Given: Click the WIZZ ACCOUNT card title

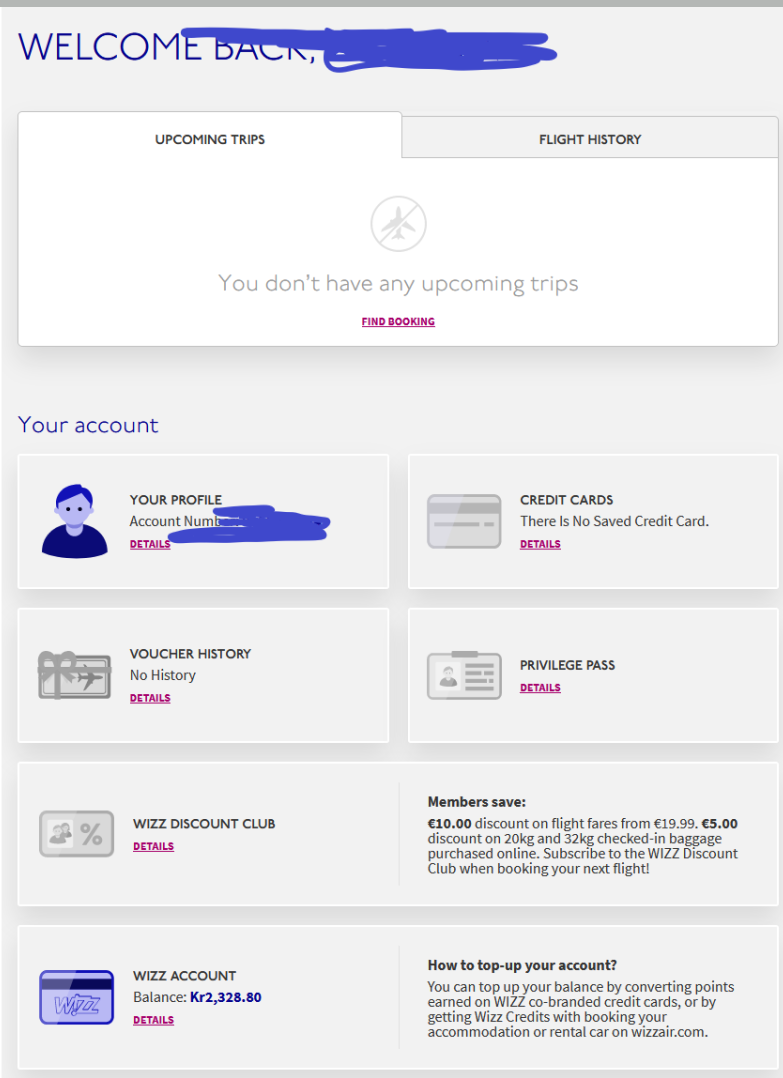Looking at the screenshot, I should (x=184, y=976).
